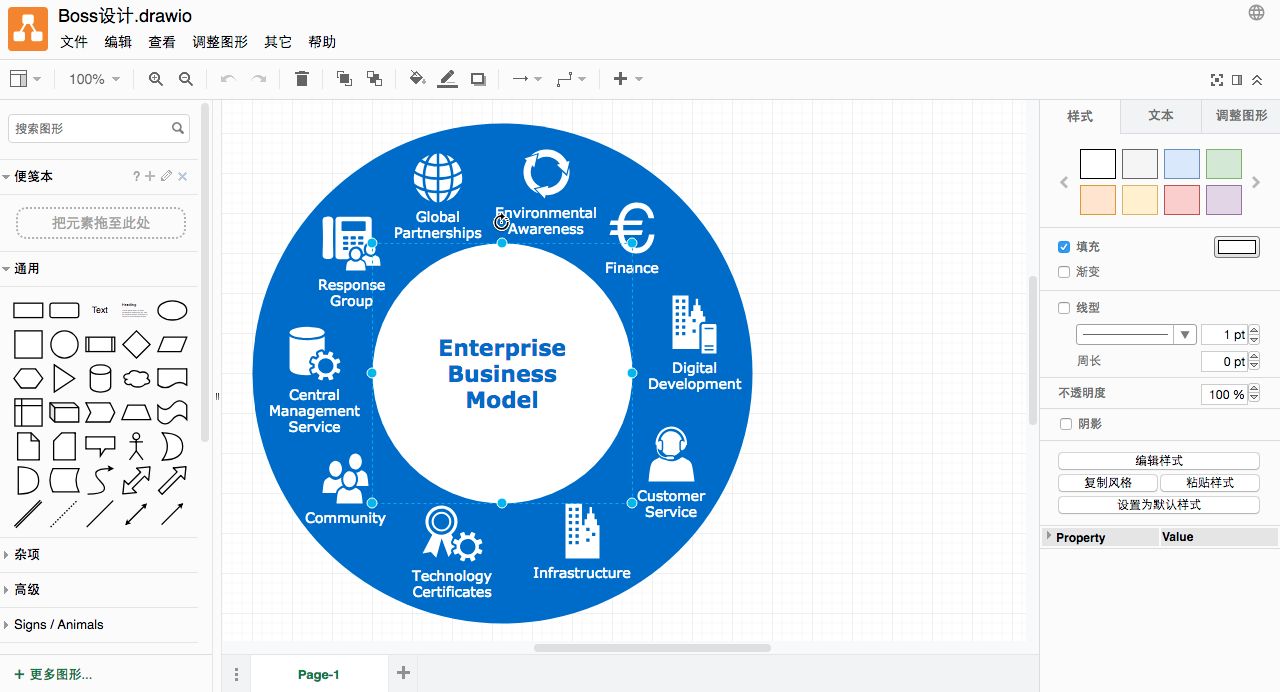Enable the 渐变 gradient checkbox
This screenshot has width=1280, height=692.
[1064, 272]
